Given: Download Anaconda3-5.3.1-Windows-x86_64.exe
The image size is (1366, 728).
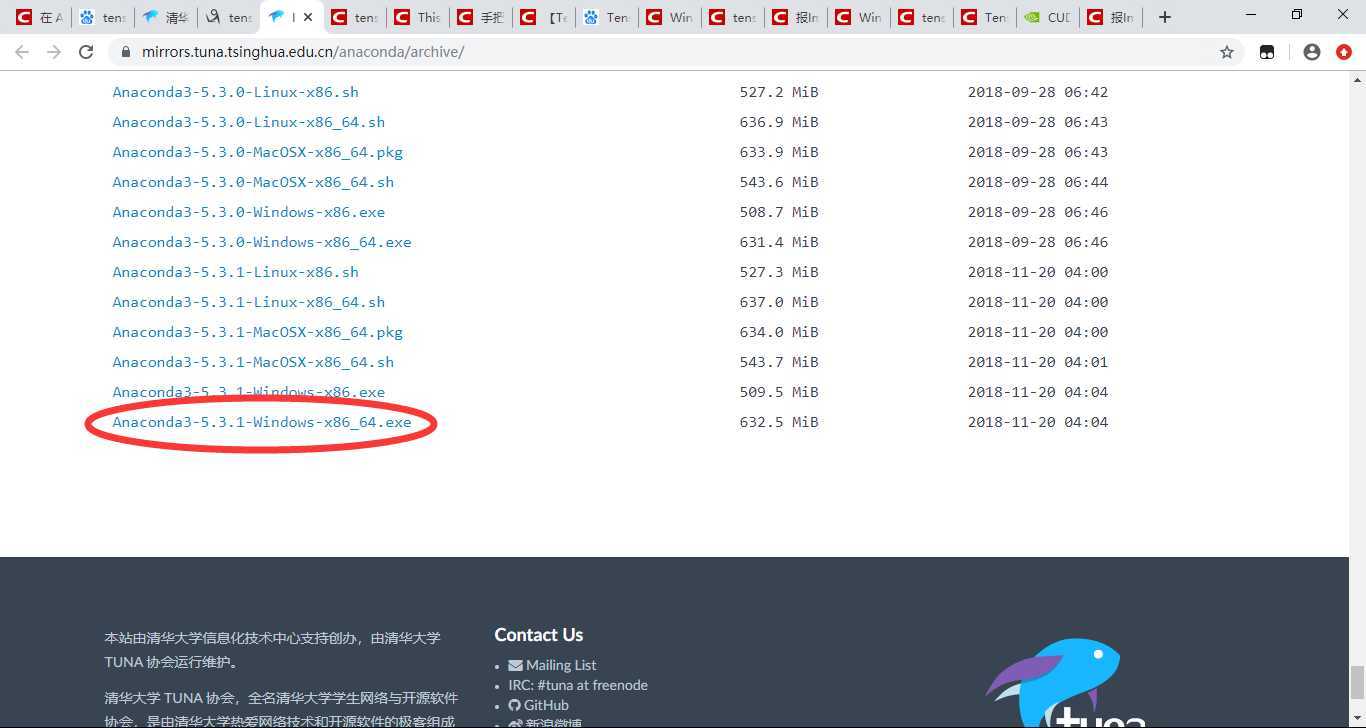Looking at the screenshot, I should (262, 422).
